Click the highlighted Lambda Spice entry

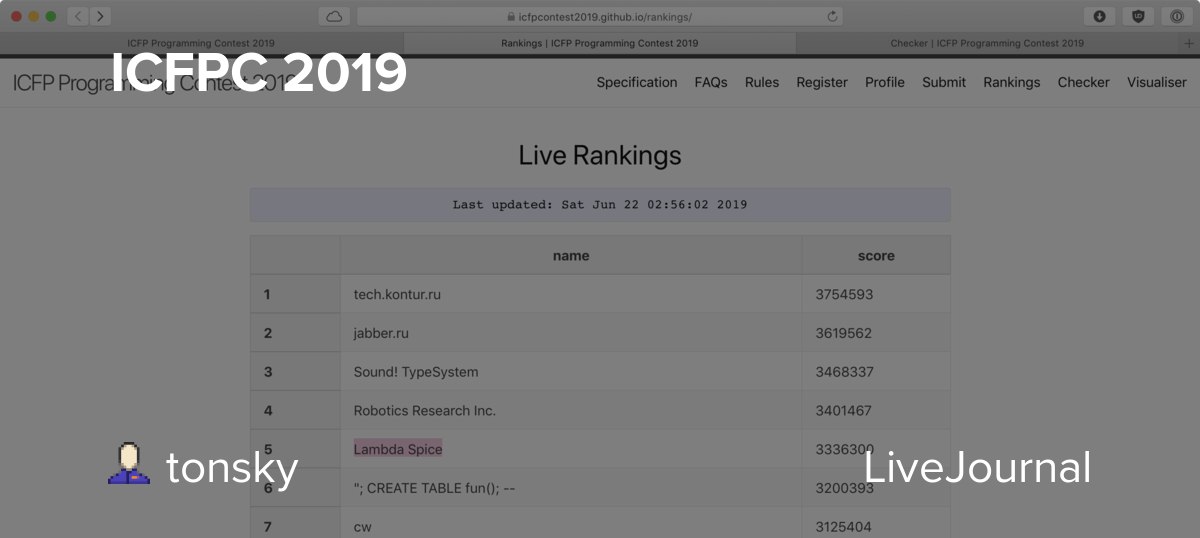pyautogui.click(x=398, y=449)
